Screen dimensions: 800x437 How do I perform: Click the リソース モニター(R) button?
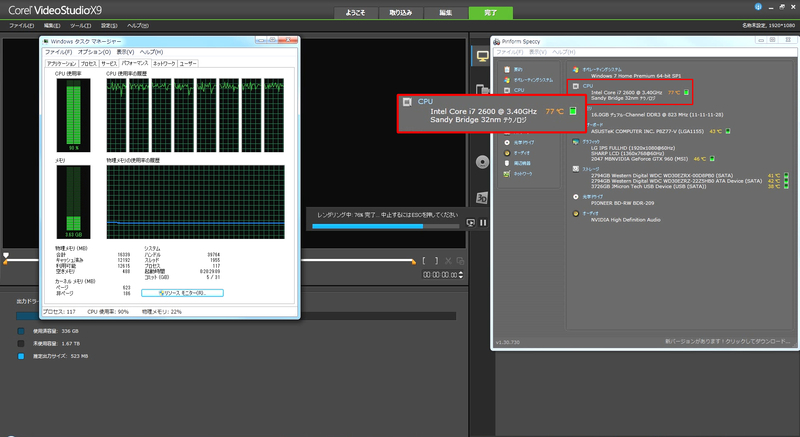coord(182,293)
